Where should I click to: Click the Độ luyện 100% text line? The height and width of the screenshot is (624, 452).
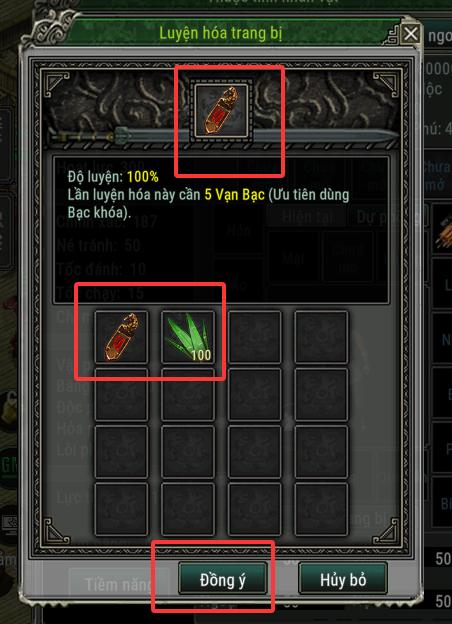coord(113,177)
